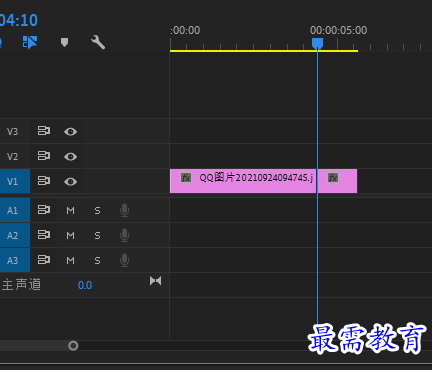Screen dimensions: 432x370
Task: Click the fx badge on the second clip segment
Action: click(333, 178)
